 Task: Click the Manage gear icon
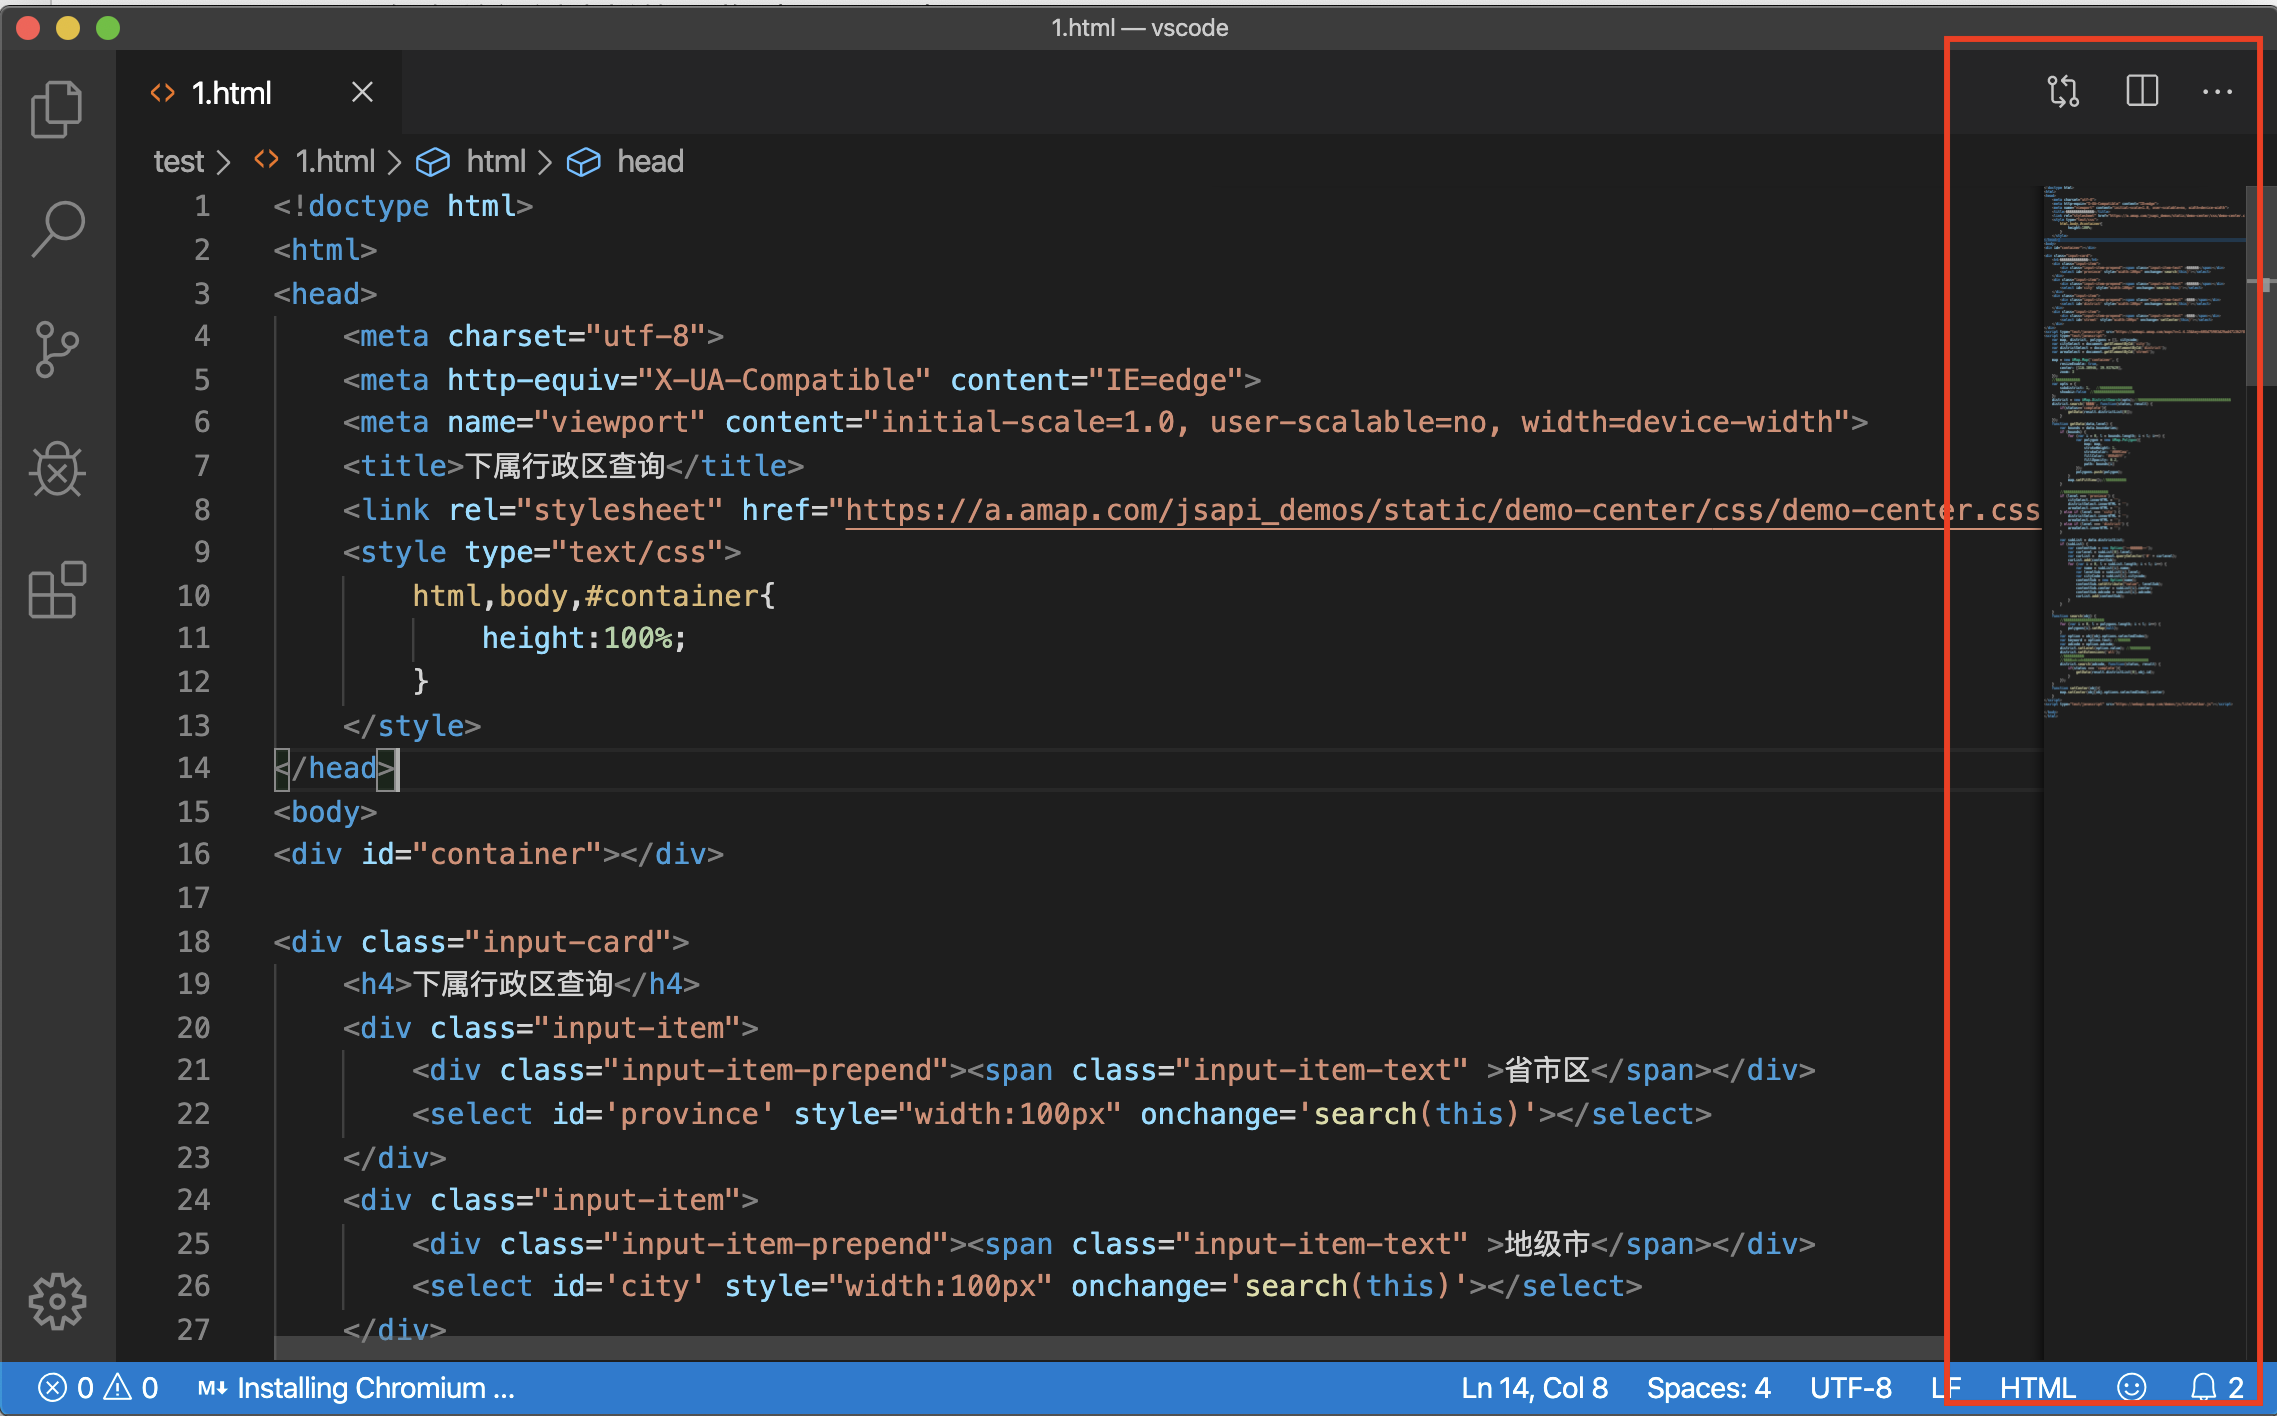[57, 1301]
